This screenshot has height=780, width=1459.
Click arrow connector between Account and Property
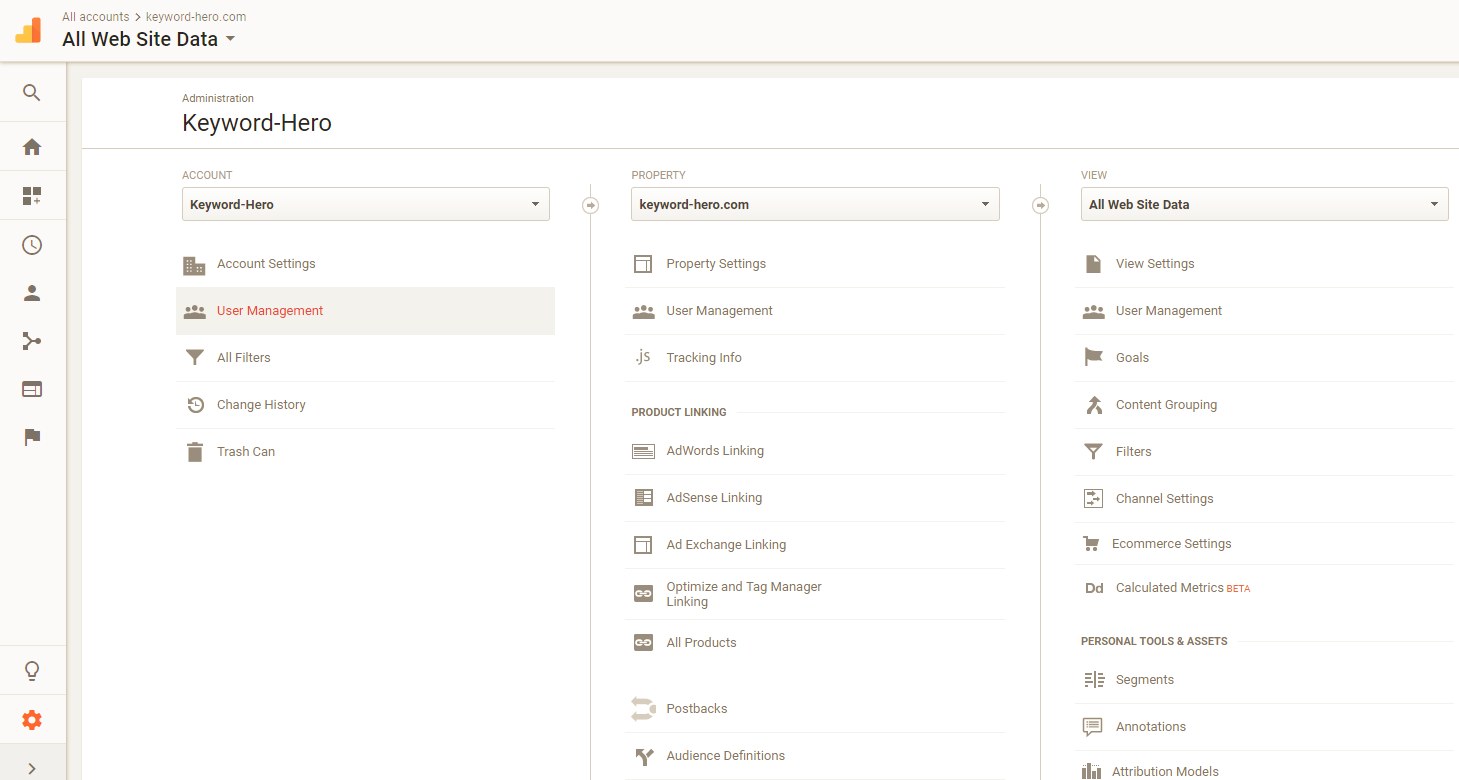[x=590, y=205]
